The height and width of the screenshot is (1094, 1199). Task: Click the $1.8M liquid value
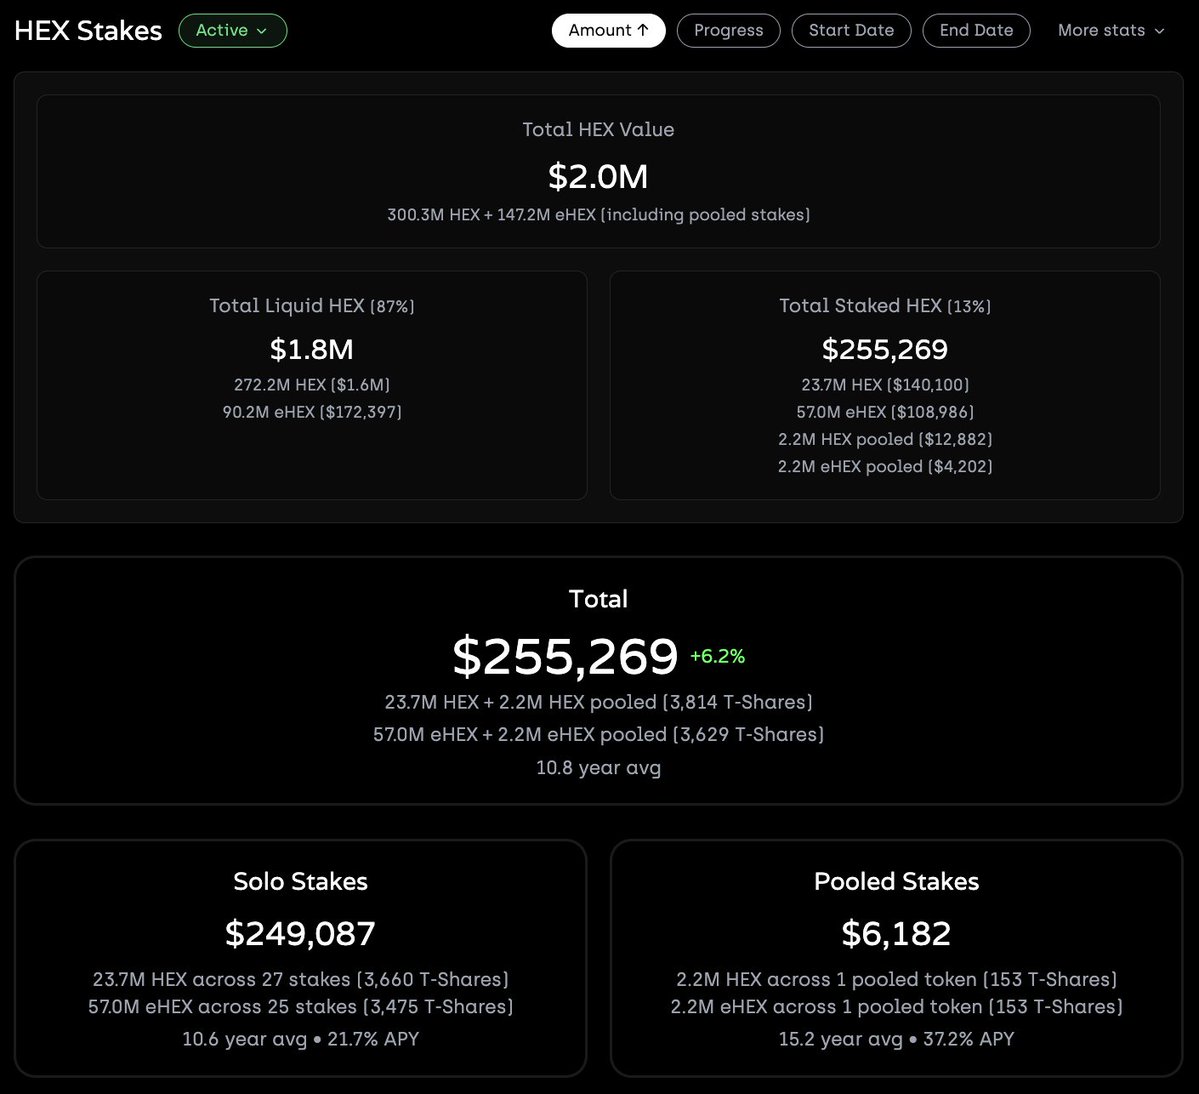click(312, 349)
